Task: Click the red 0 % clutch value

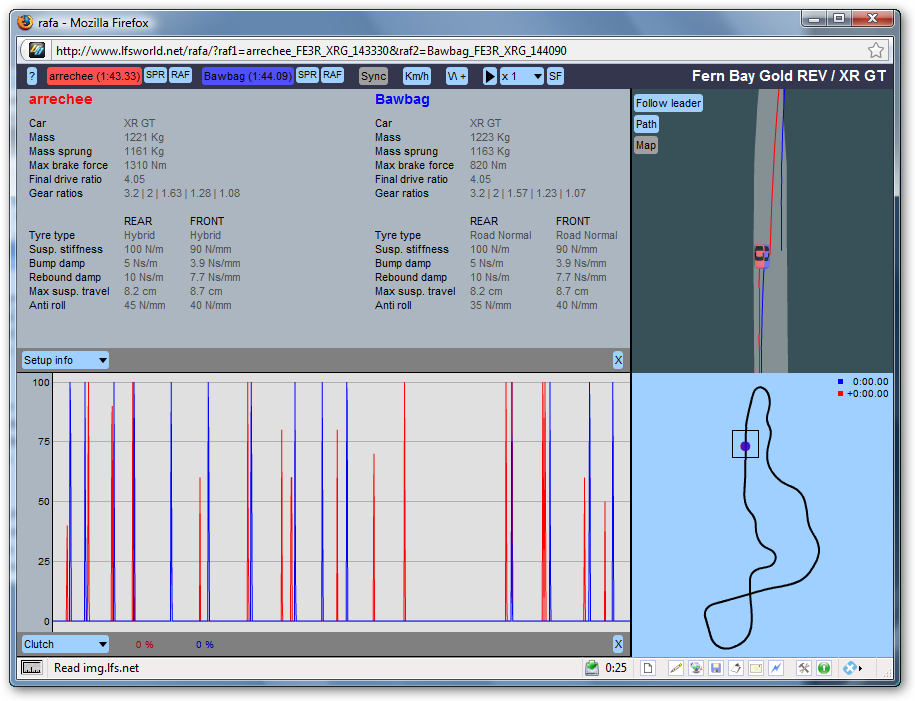Action: pyautogui.click(x=145, y=644)
